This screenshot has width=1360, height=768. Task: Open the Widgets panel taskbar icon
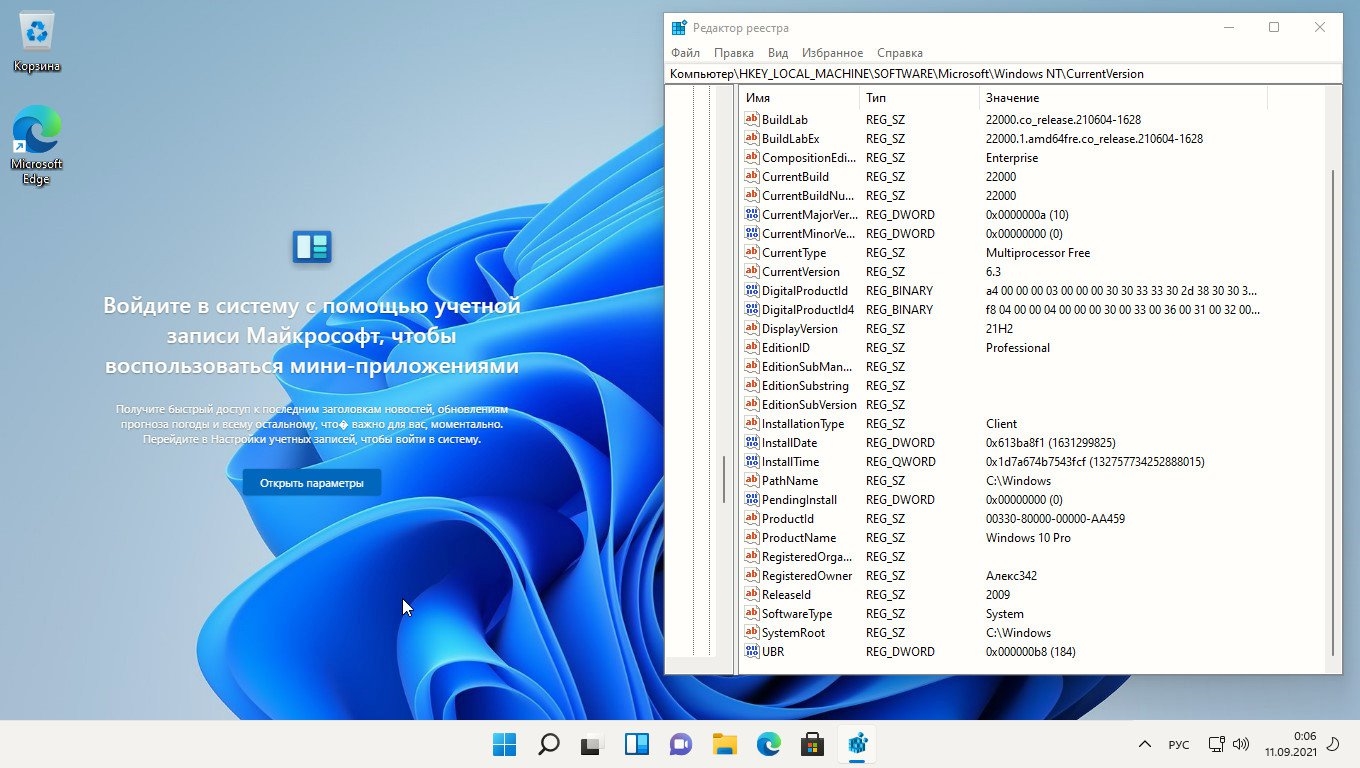click(x=637, y=744)
